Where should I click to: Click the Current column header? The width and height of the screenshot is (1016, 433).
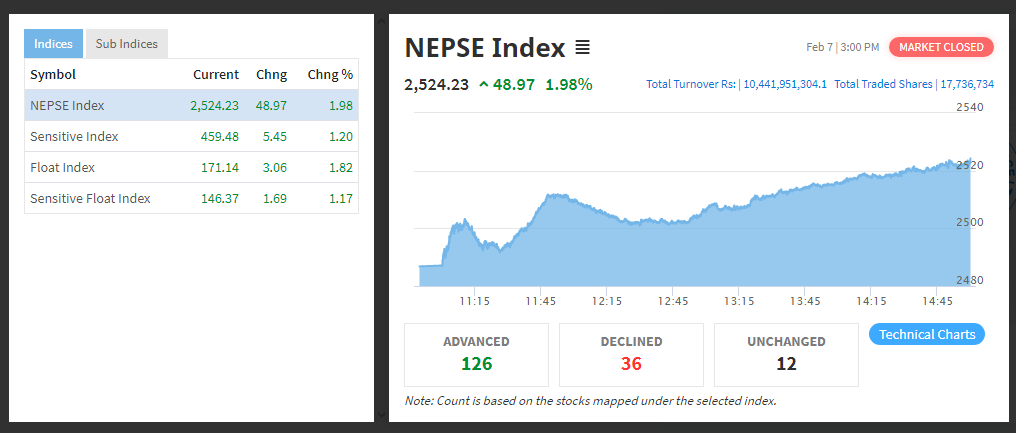coord(216,75)
